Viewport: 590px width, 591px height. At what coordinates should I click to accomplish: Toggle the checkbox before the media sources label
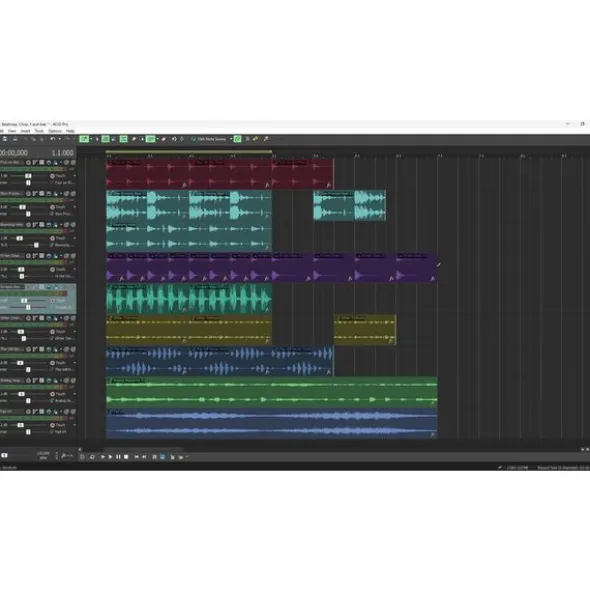[x=194, y=139]
